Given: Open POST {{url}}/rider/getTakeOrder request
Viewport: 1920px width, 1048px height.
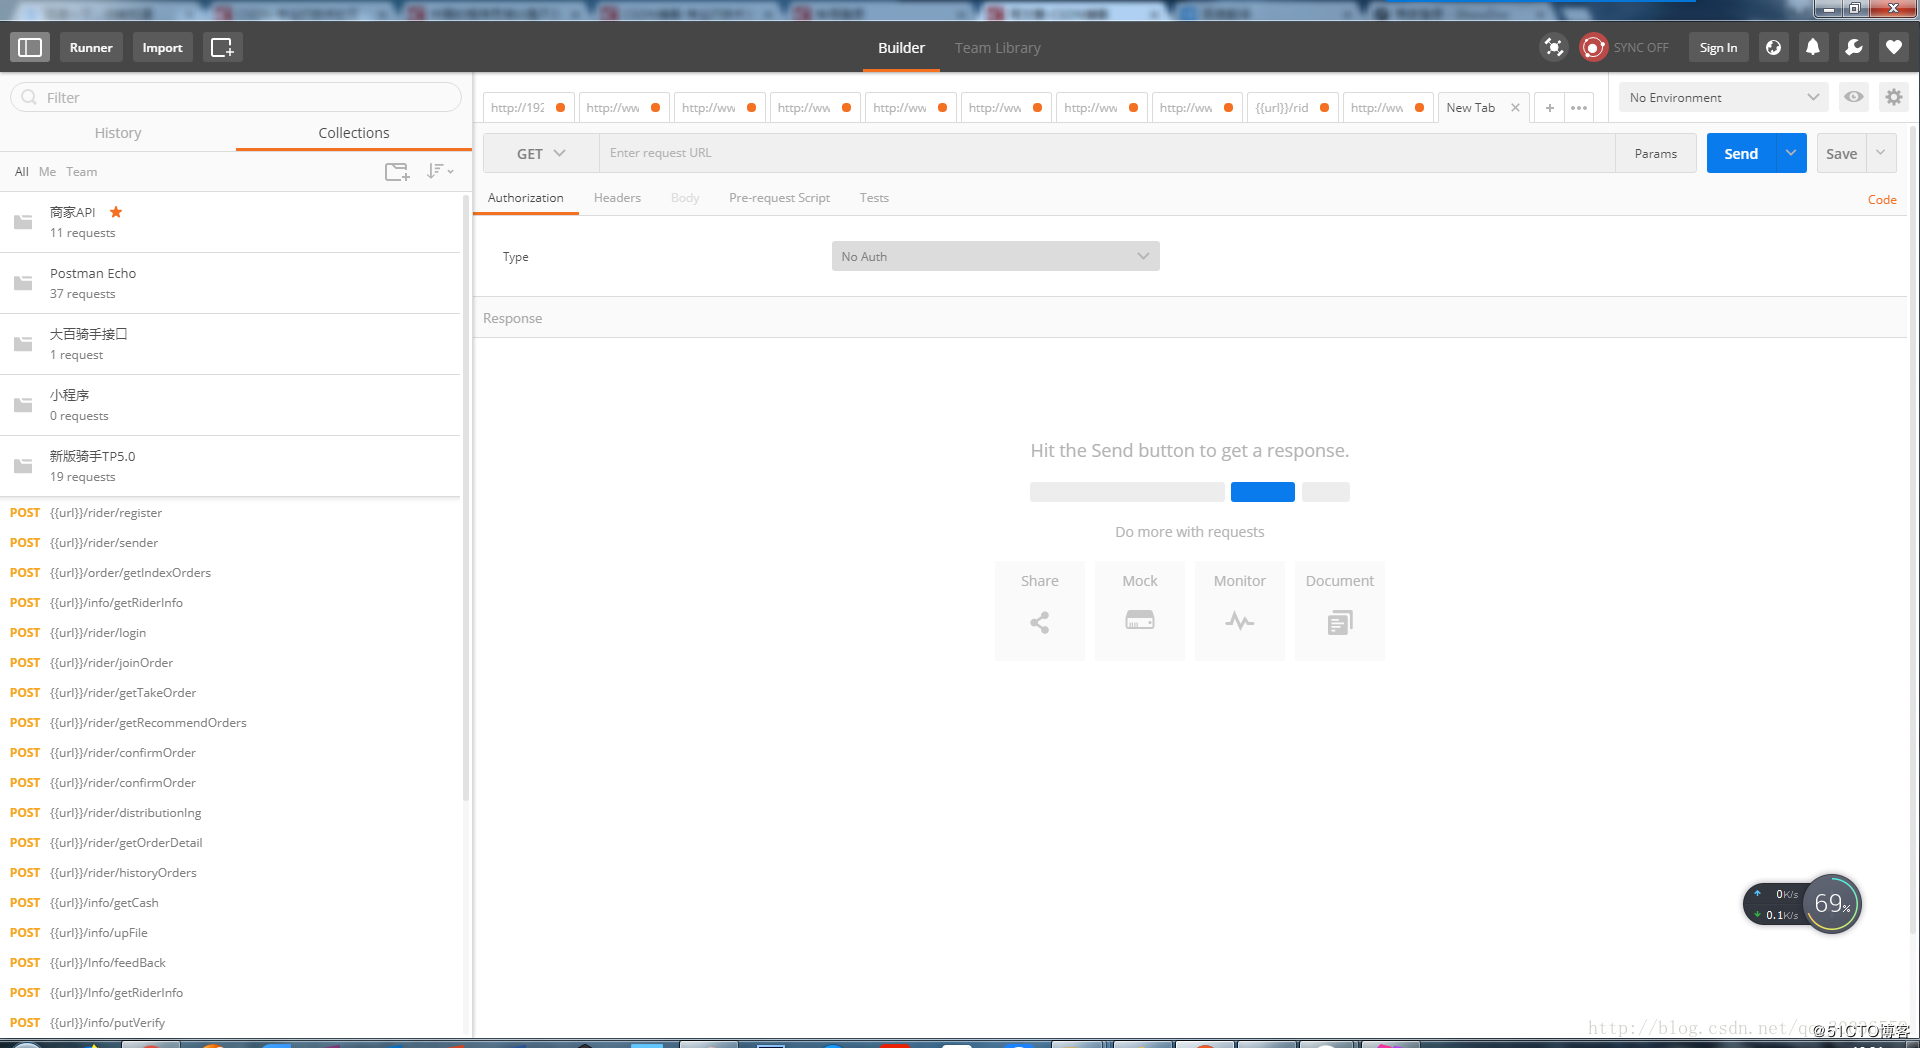Looking at the screenshot, I should [x=230, y=693].
